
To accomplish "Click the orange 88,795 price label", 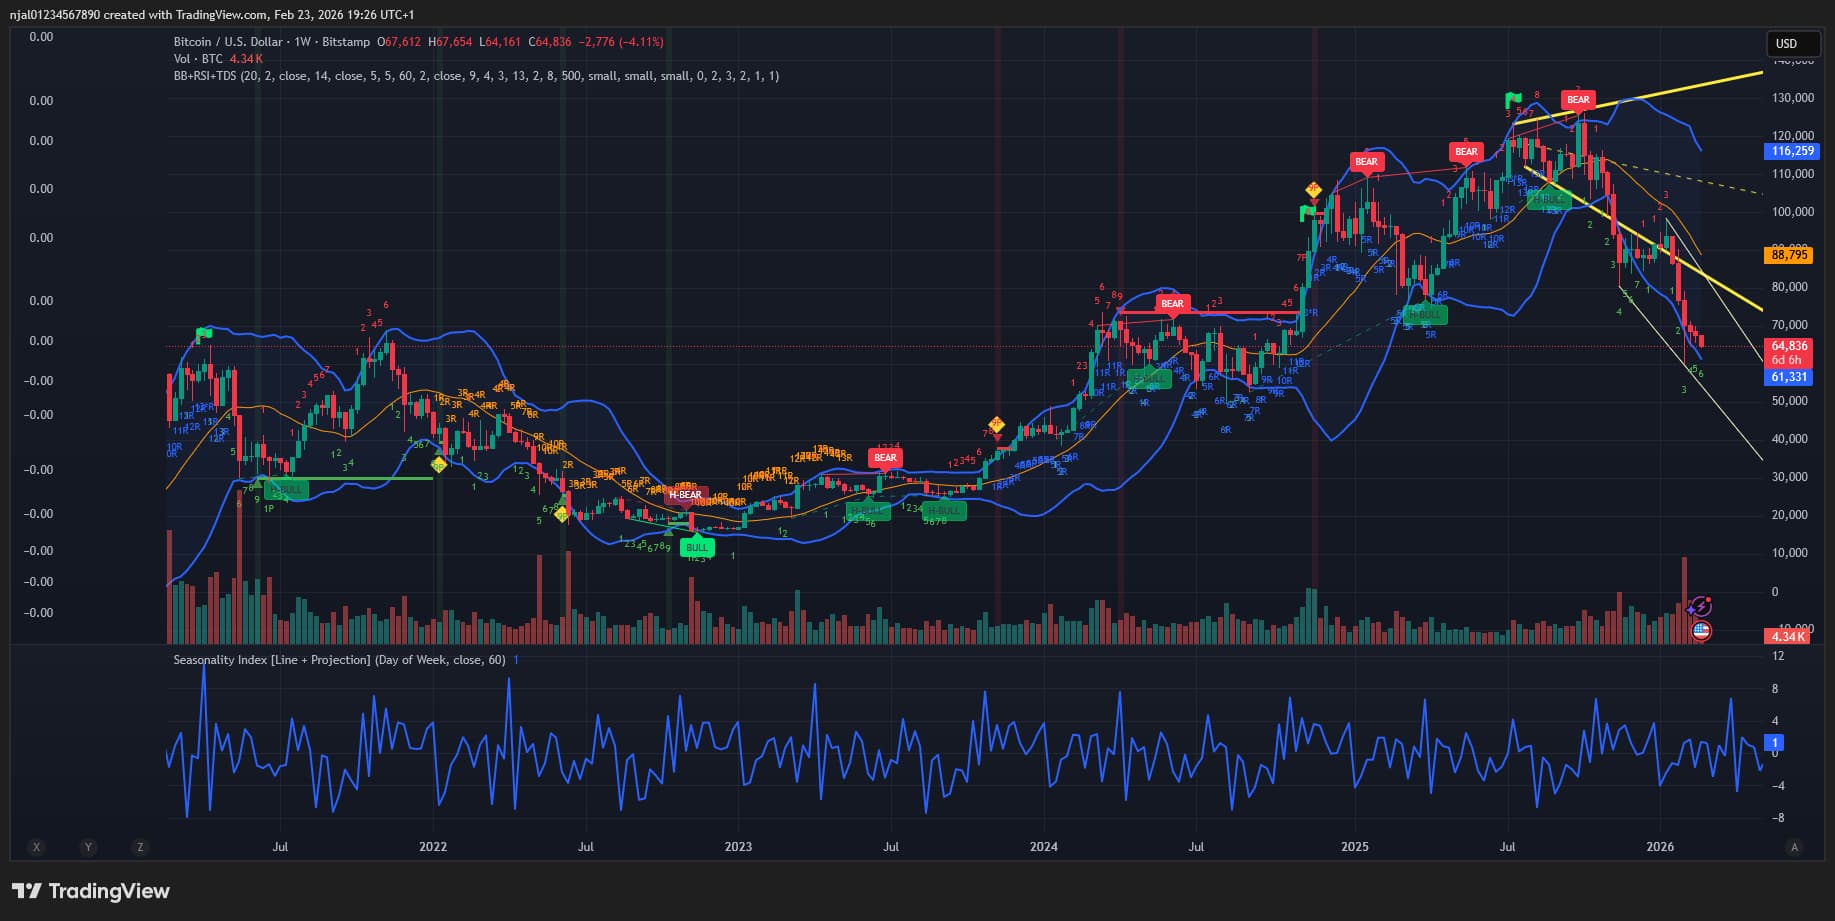I will [x=1789, y=255].
